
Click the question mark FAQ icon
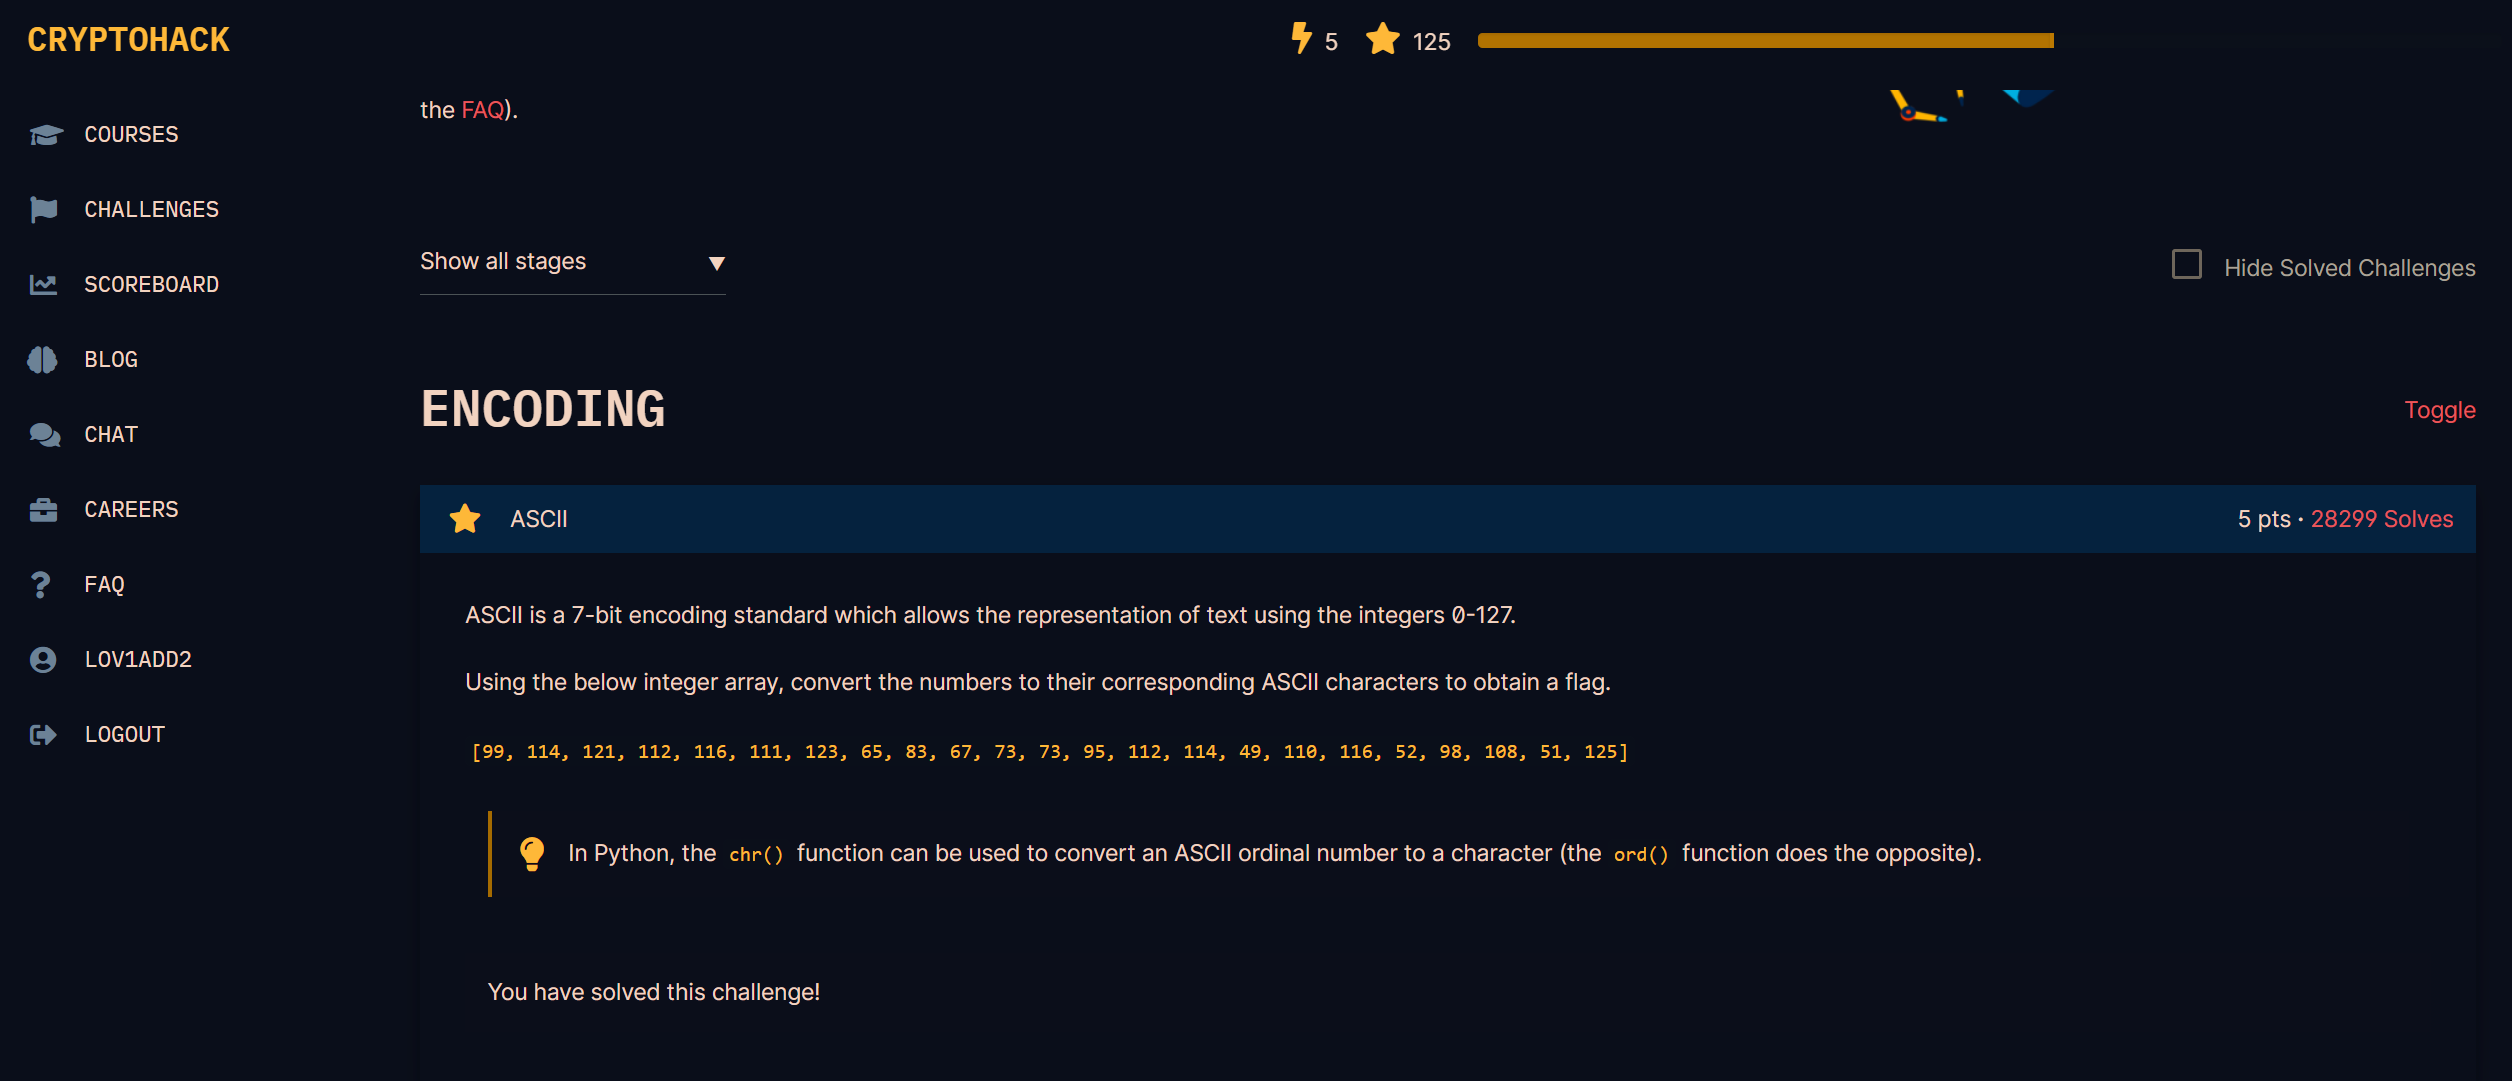41,585
